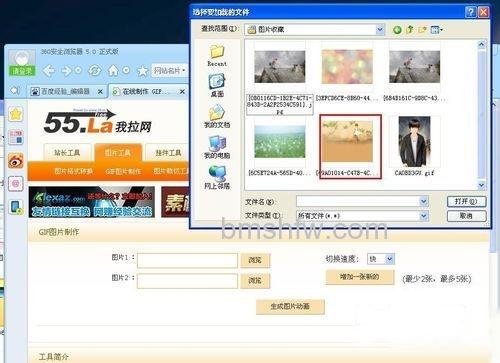The width and height of the screenshot is (500, 363).
Task: Select the 站长工具 navigation tab
Action: click(67, 153)
